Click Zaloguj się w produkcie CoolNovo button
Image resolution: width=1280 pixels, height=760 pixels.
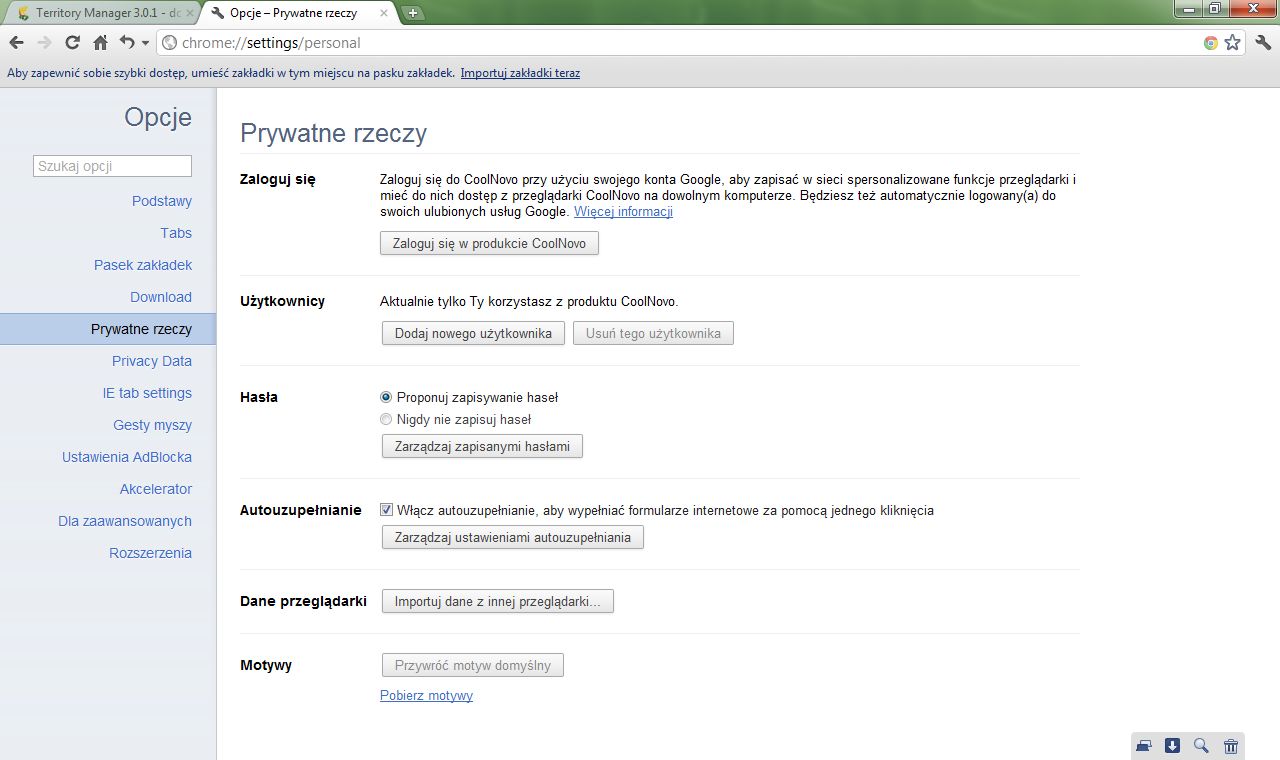pyautogui.click(x=489, y=243)
